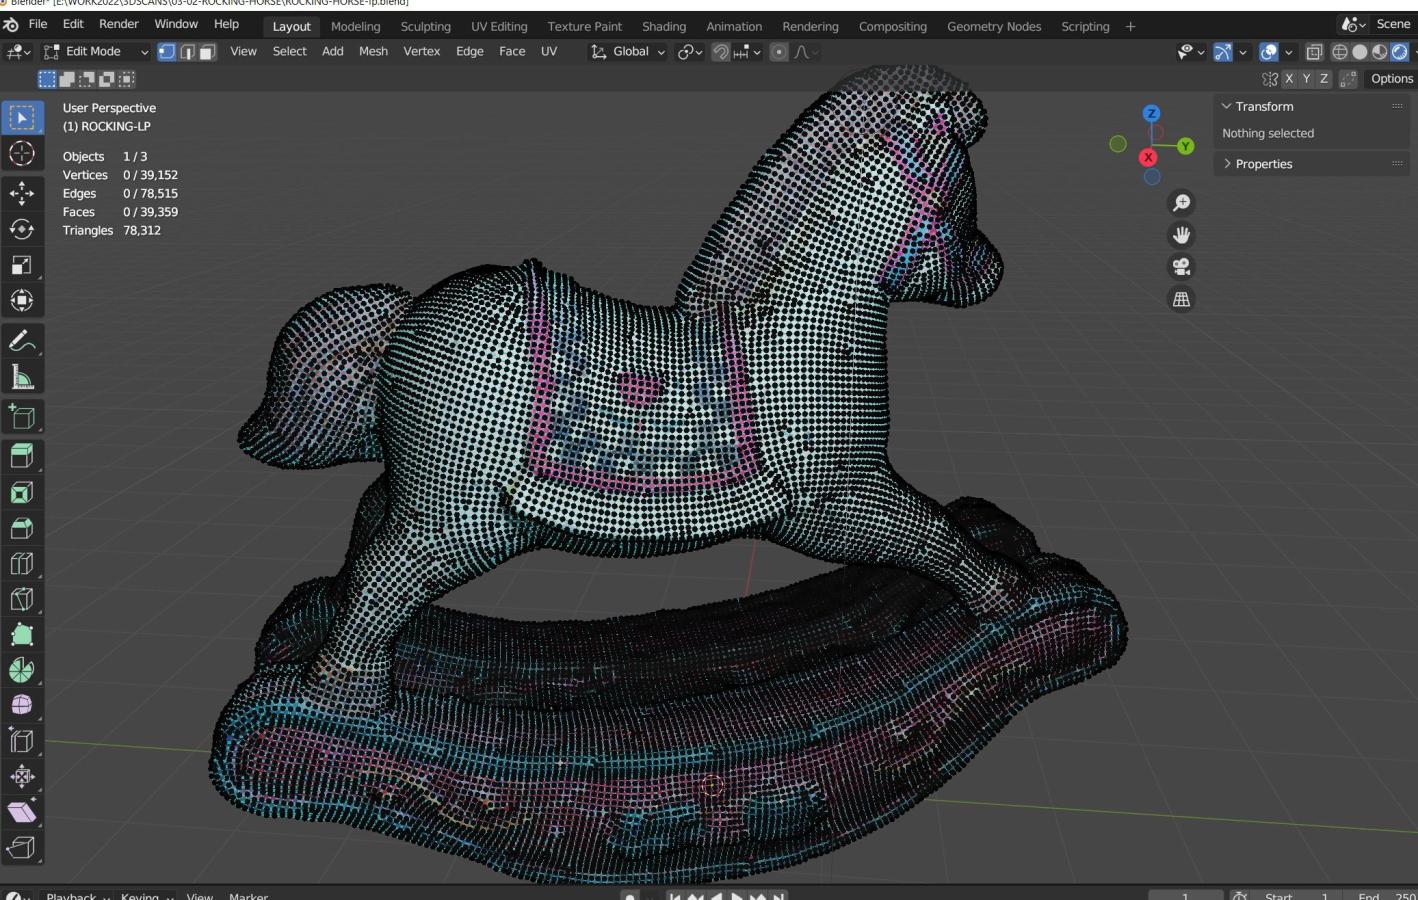Choose the Rotate tool
Image resolution: width=1418 pixels, height=900 pixels.
[x=22, y=229]
